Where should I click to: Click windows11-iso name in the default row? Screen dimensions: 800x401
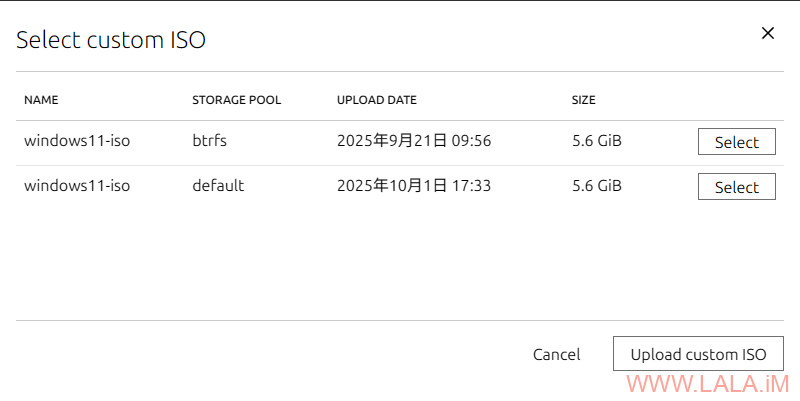coord(77,186)
